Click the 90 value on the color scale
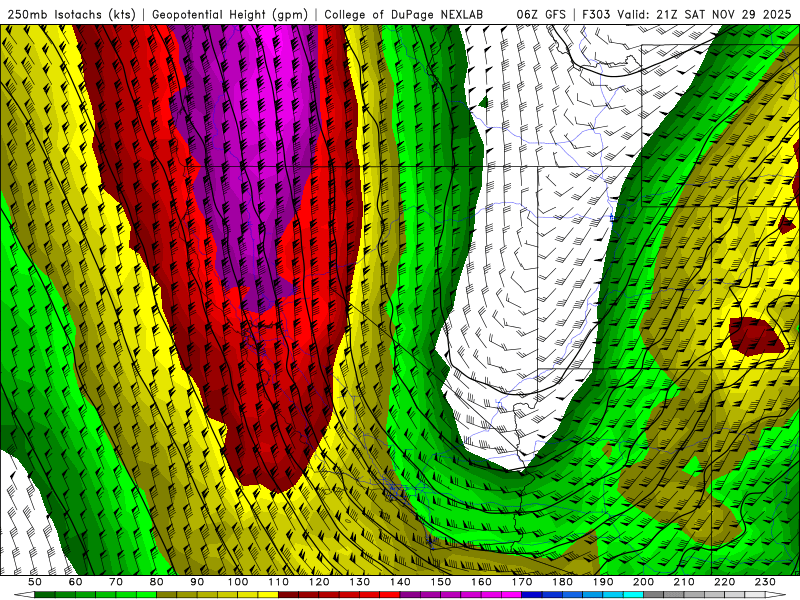Screen dimensions: 800x600 click(197, 582)
